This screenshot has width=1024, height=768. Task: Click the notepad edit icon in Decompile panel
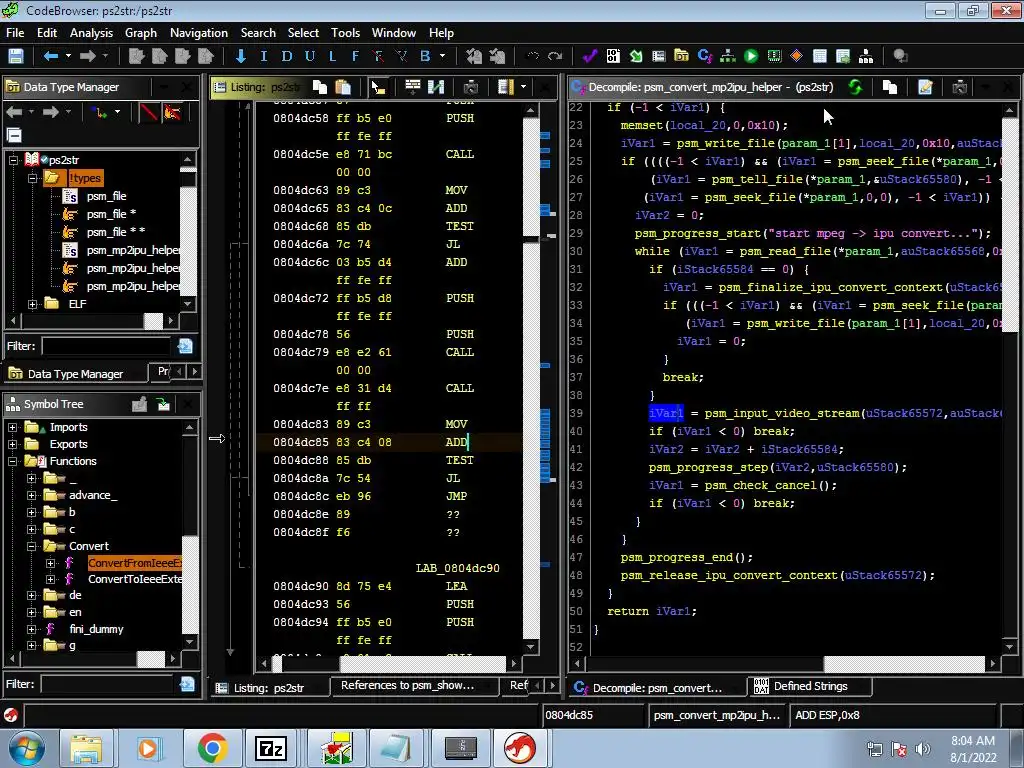[925, 87]
